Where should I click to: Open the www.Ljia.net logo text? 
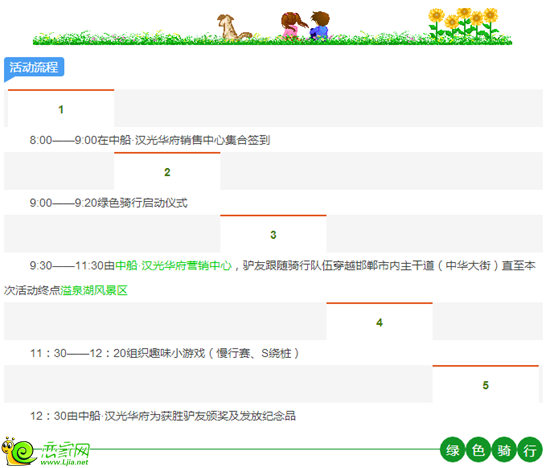pyautogui.click(x=65, y=462)
